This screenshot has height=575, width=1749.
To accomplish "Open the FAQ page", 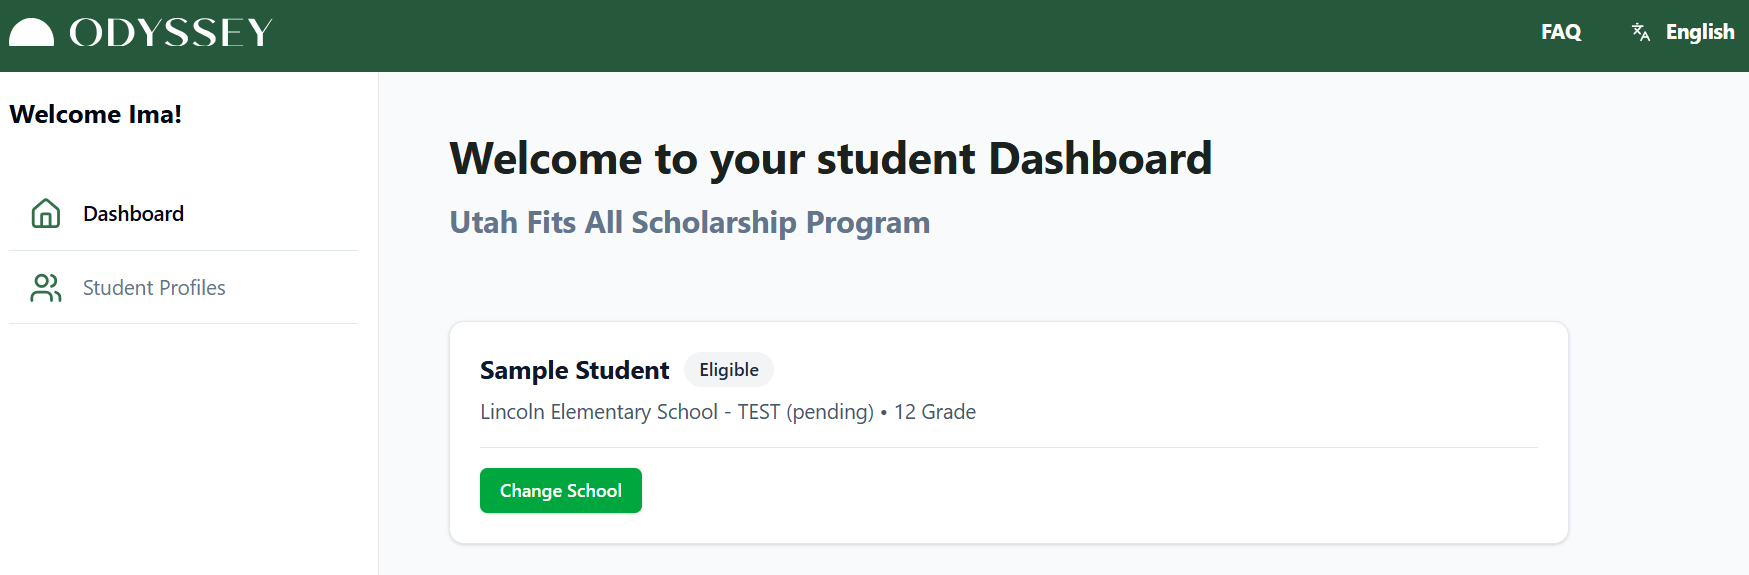I will pyautogui.click(x=1560, y=32).
